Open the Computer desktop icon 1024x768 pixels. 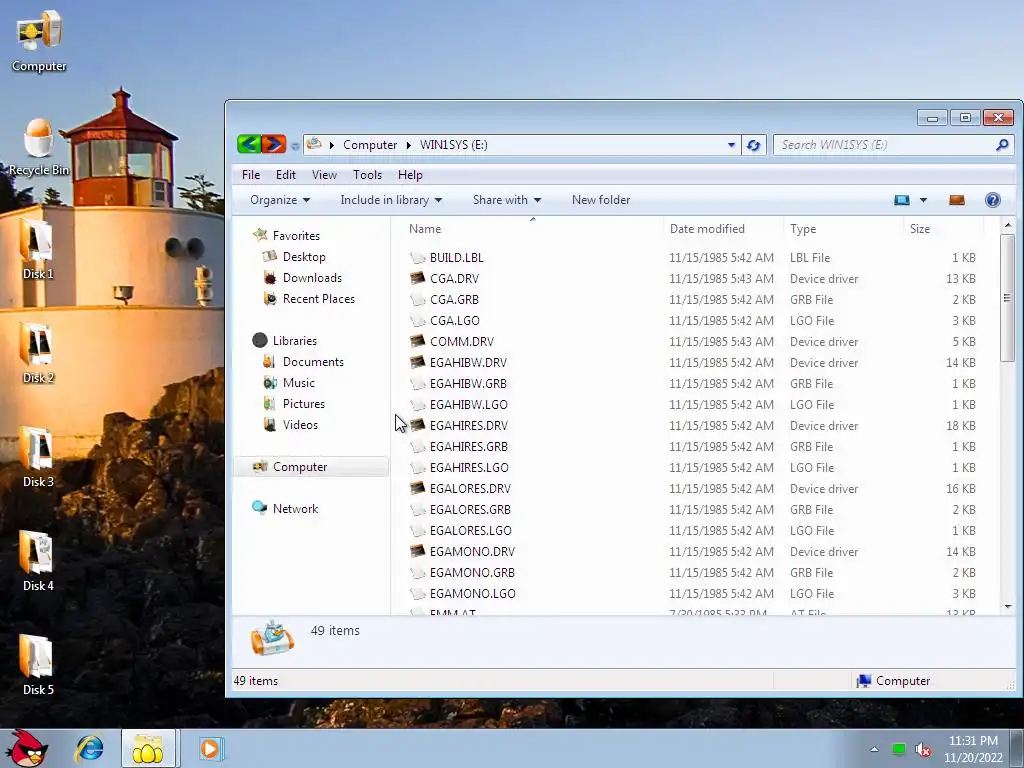click(x=39, y=40)
